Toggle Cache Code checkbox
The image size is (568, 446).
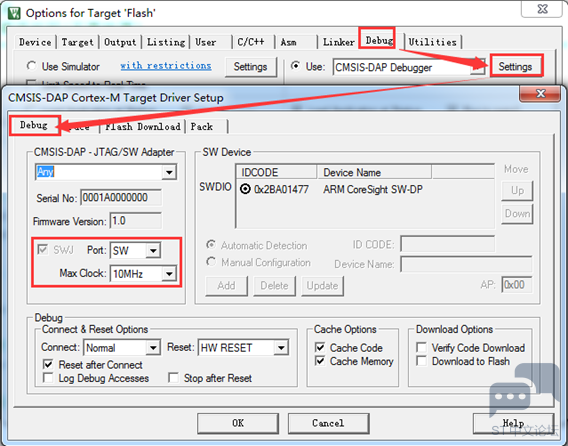pos(320,347)
